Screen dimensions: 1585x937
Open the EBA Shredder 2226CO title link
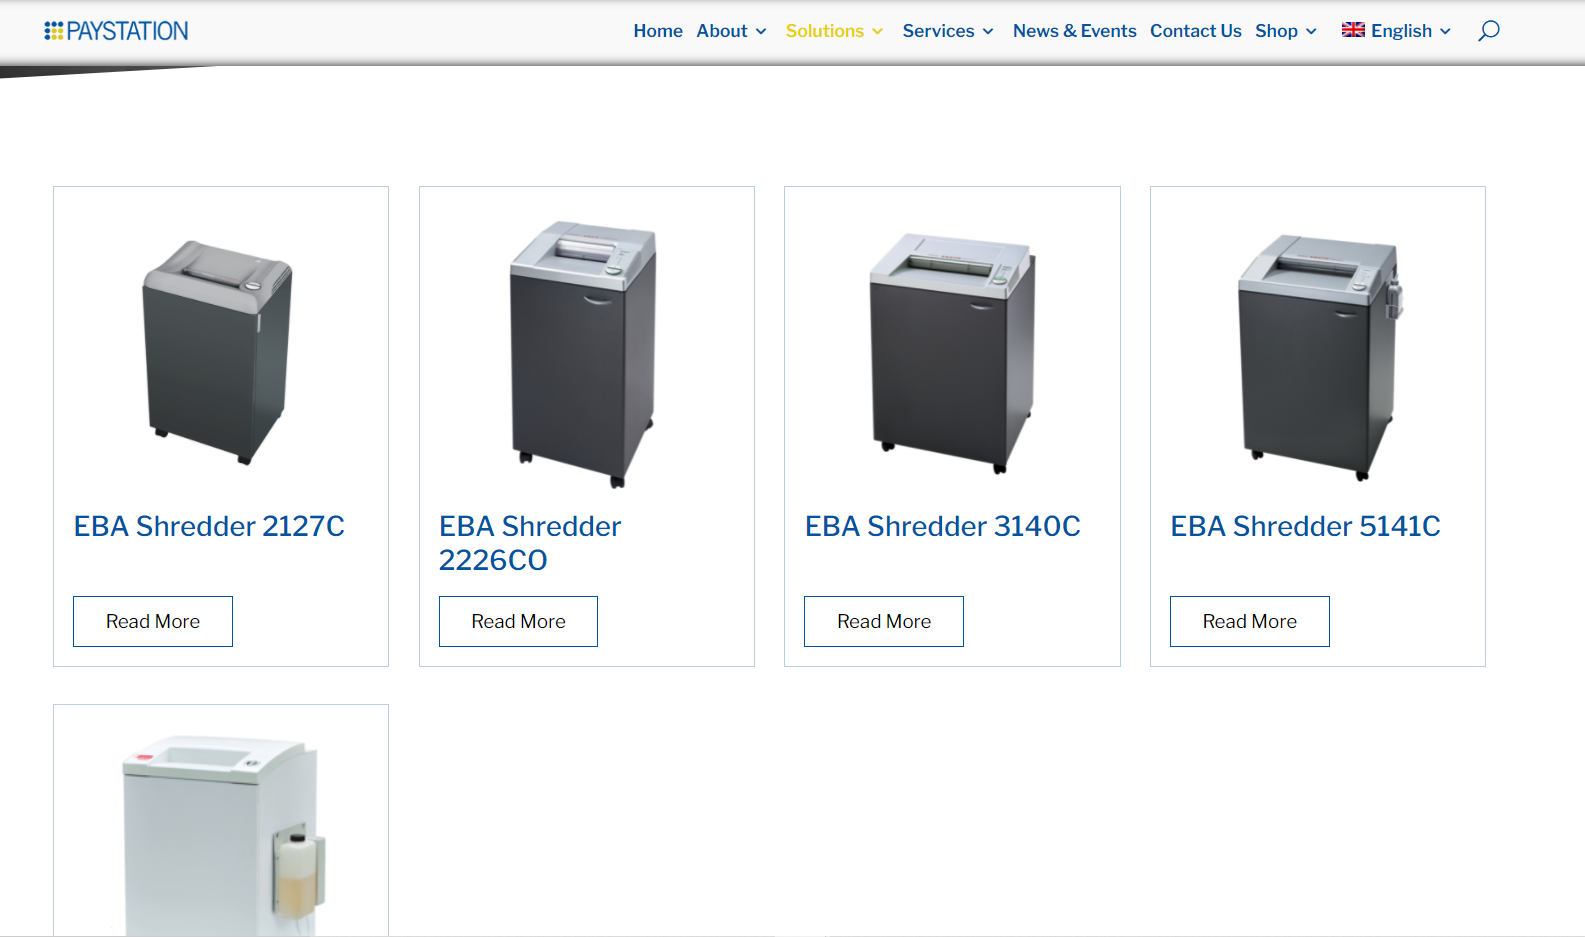tap(530, 543)
